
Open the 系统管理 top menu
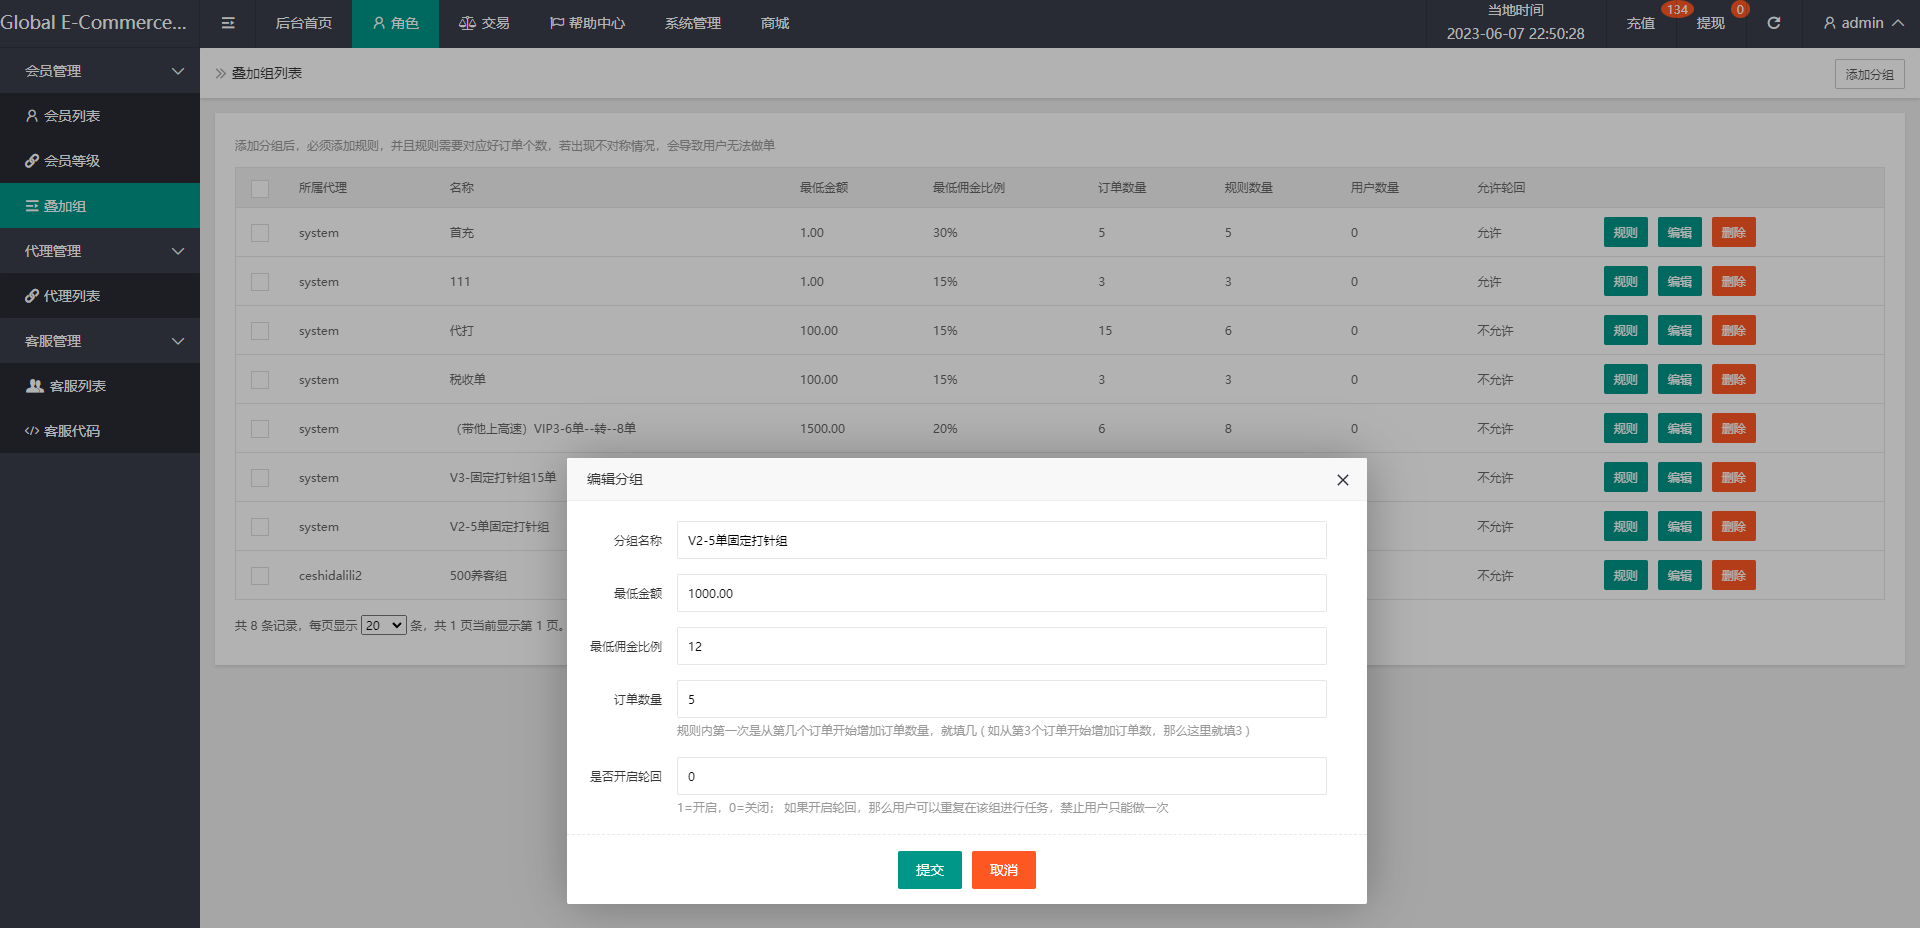pyautogui.click(x=692, y=23)
